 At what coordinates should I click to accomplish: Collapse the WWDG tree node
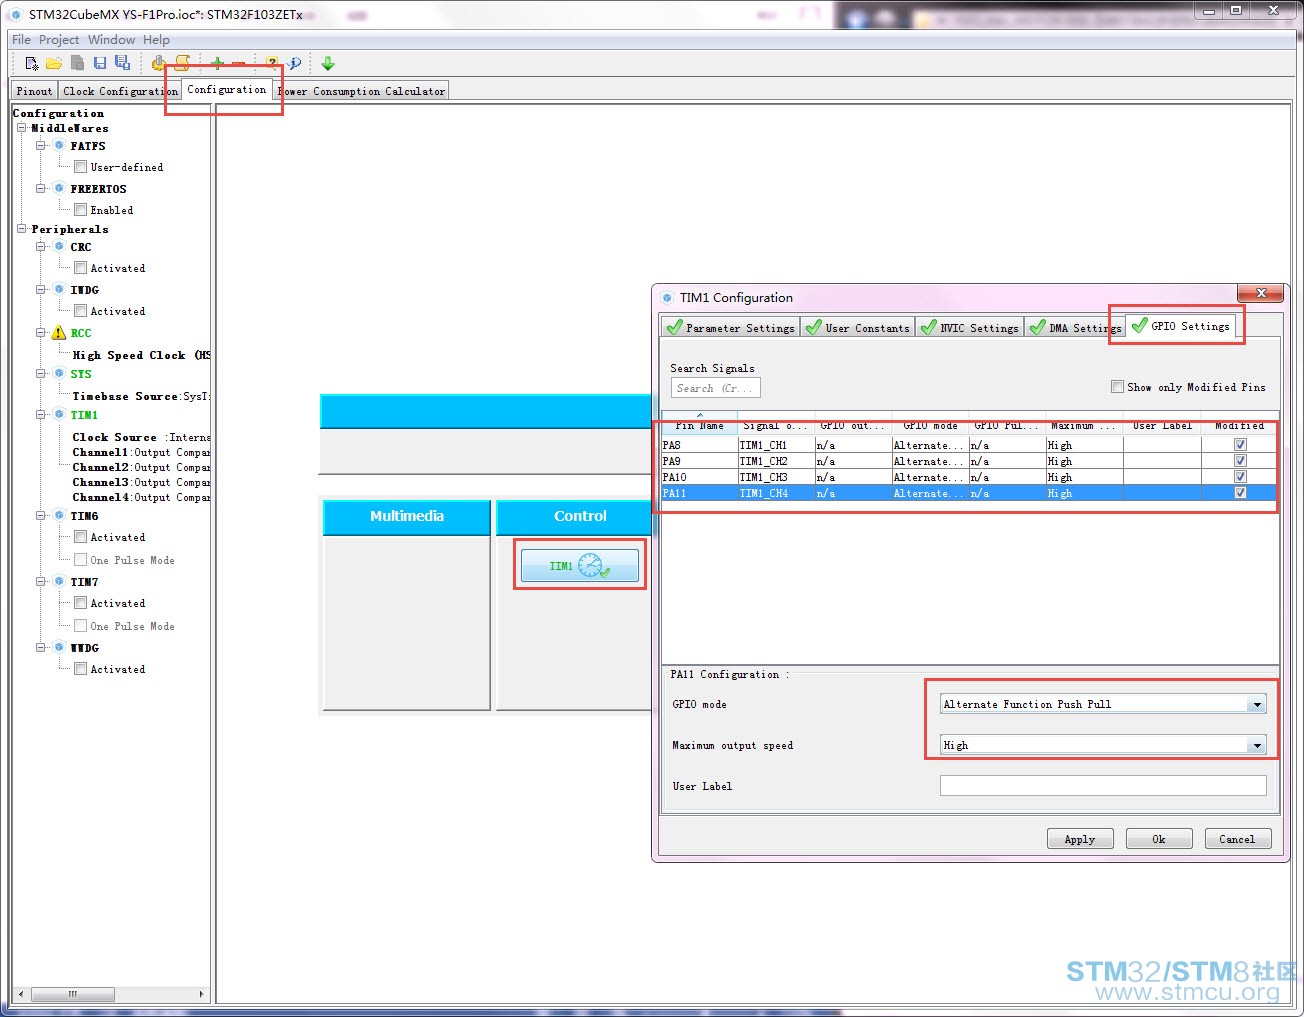coord(41,648)
